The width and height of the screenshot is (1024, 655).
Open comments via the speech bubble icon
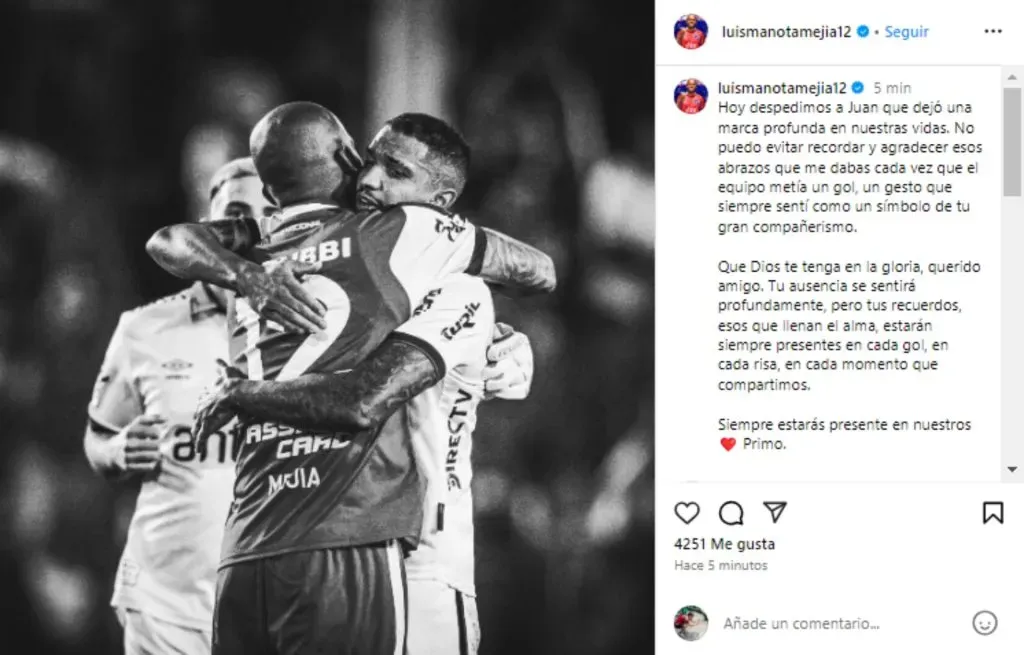click(x=731, y=513)
